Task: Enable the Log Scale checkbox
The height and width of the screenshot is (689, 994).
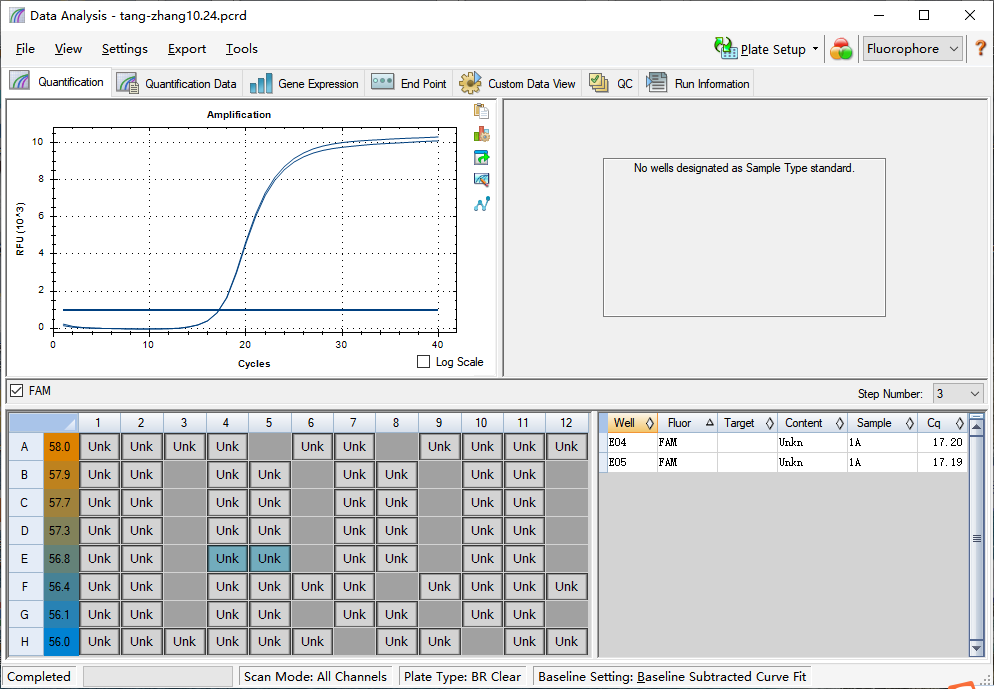Action: coord(423,361)
